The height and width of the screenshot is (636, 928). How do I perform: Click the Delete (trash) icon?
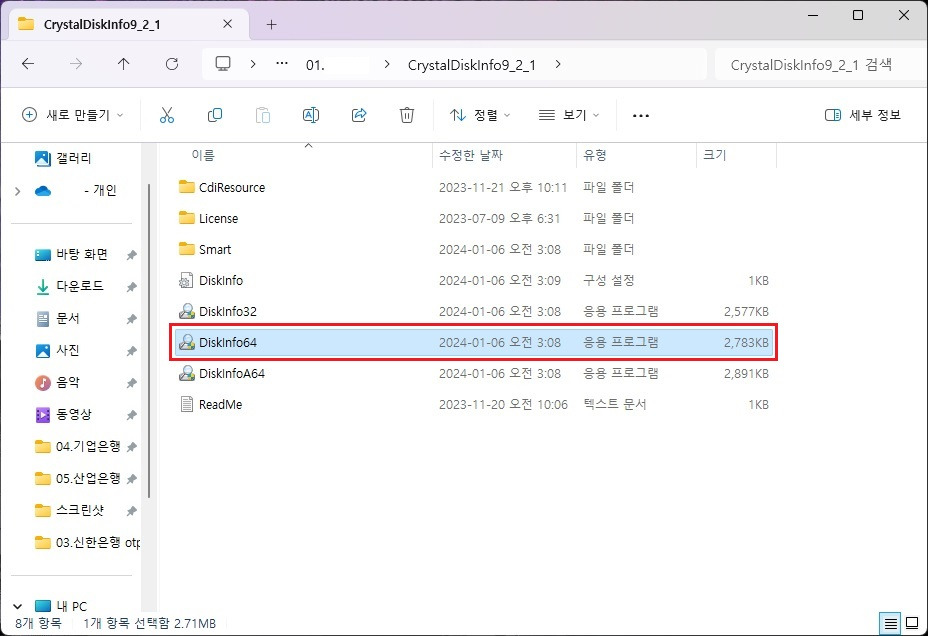[x=406, y=114]
